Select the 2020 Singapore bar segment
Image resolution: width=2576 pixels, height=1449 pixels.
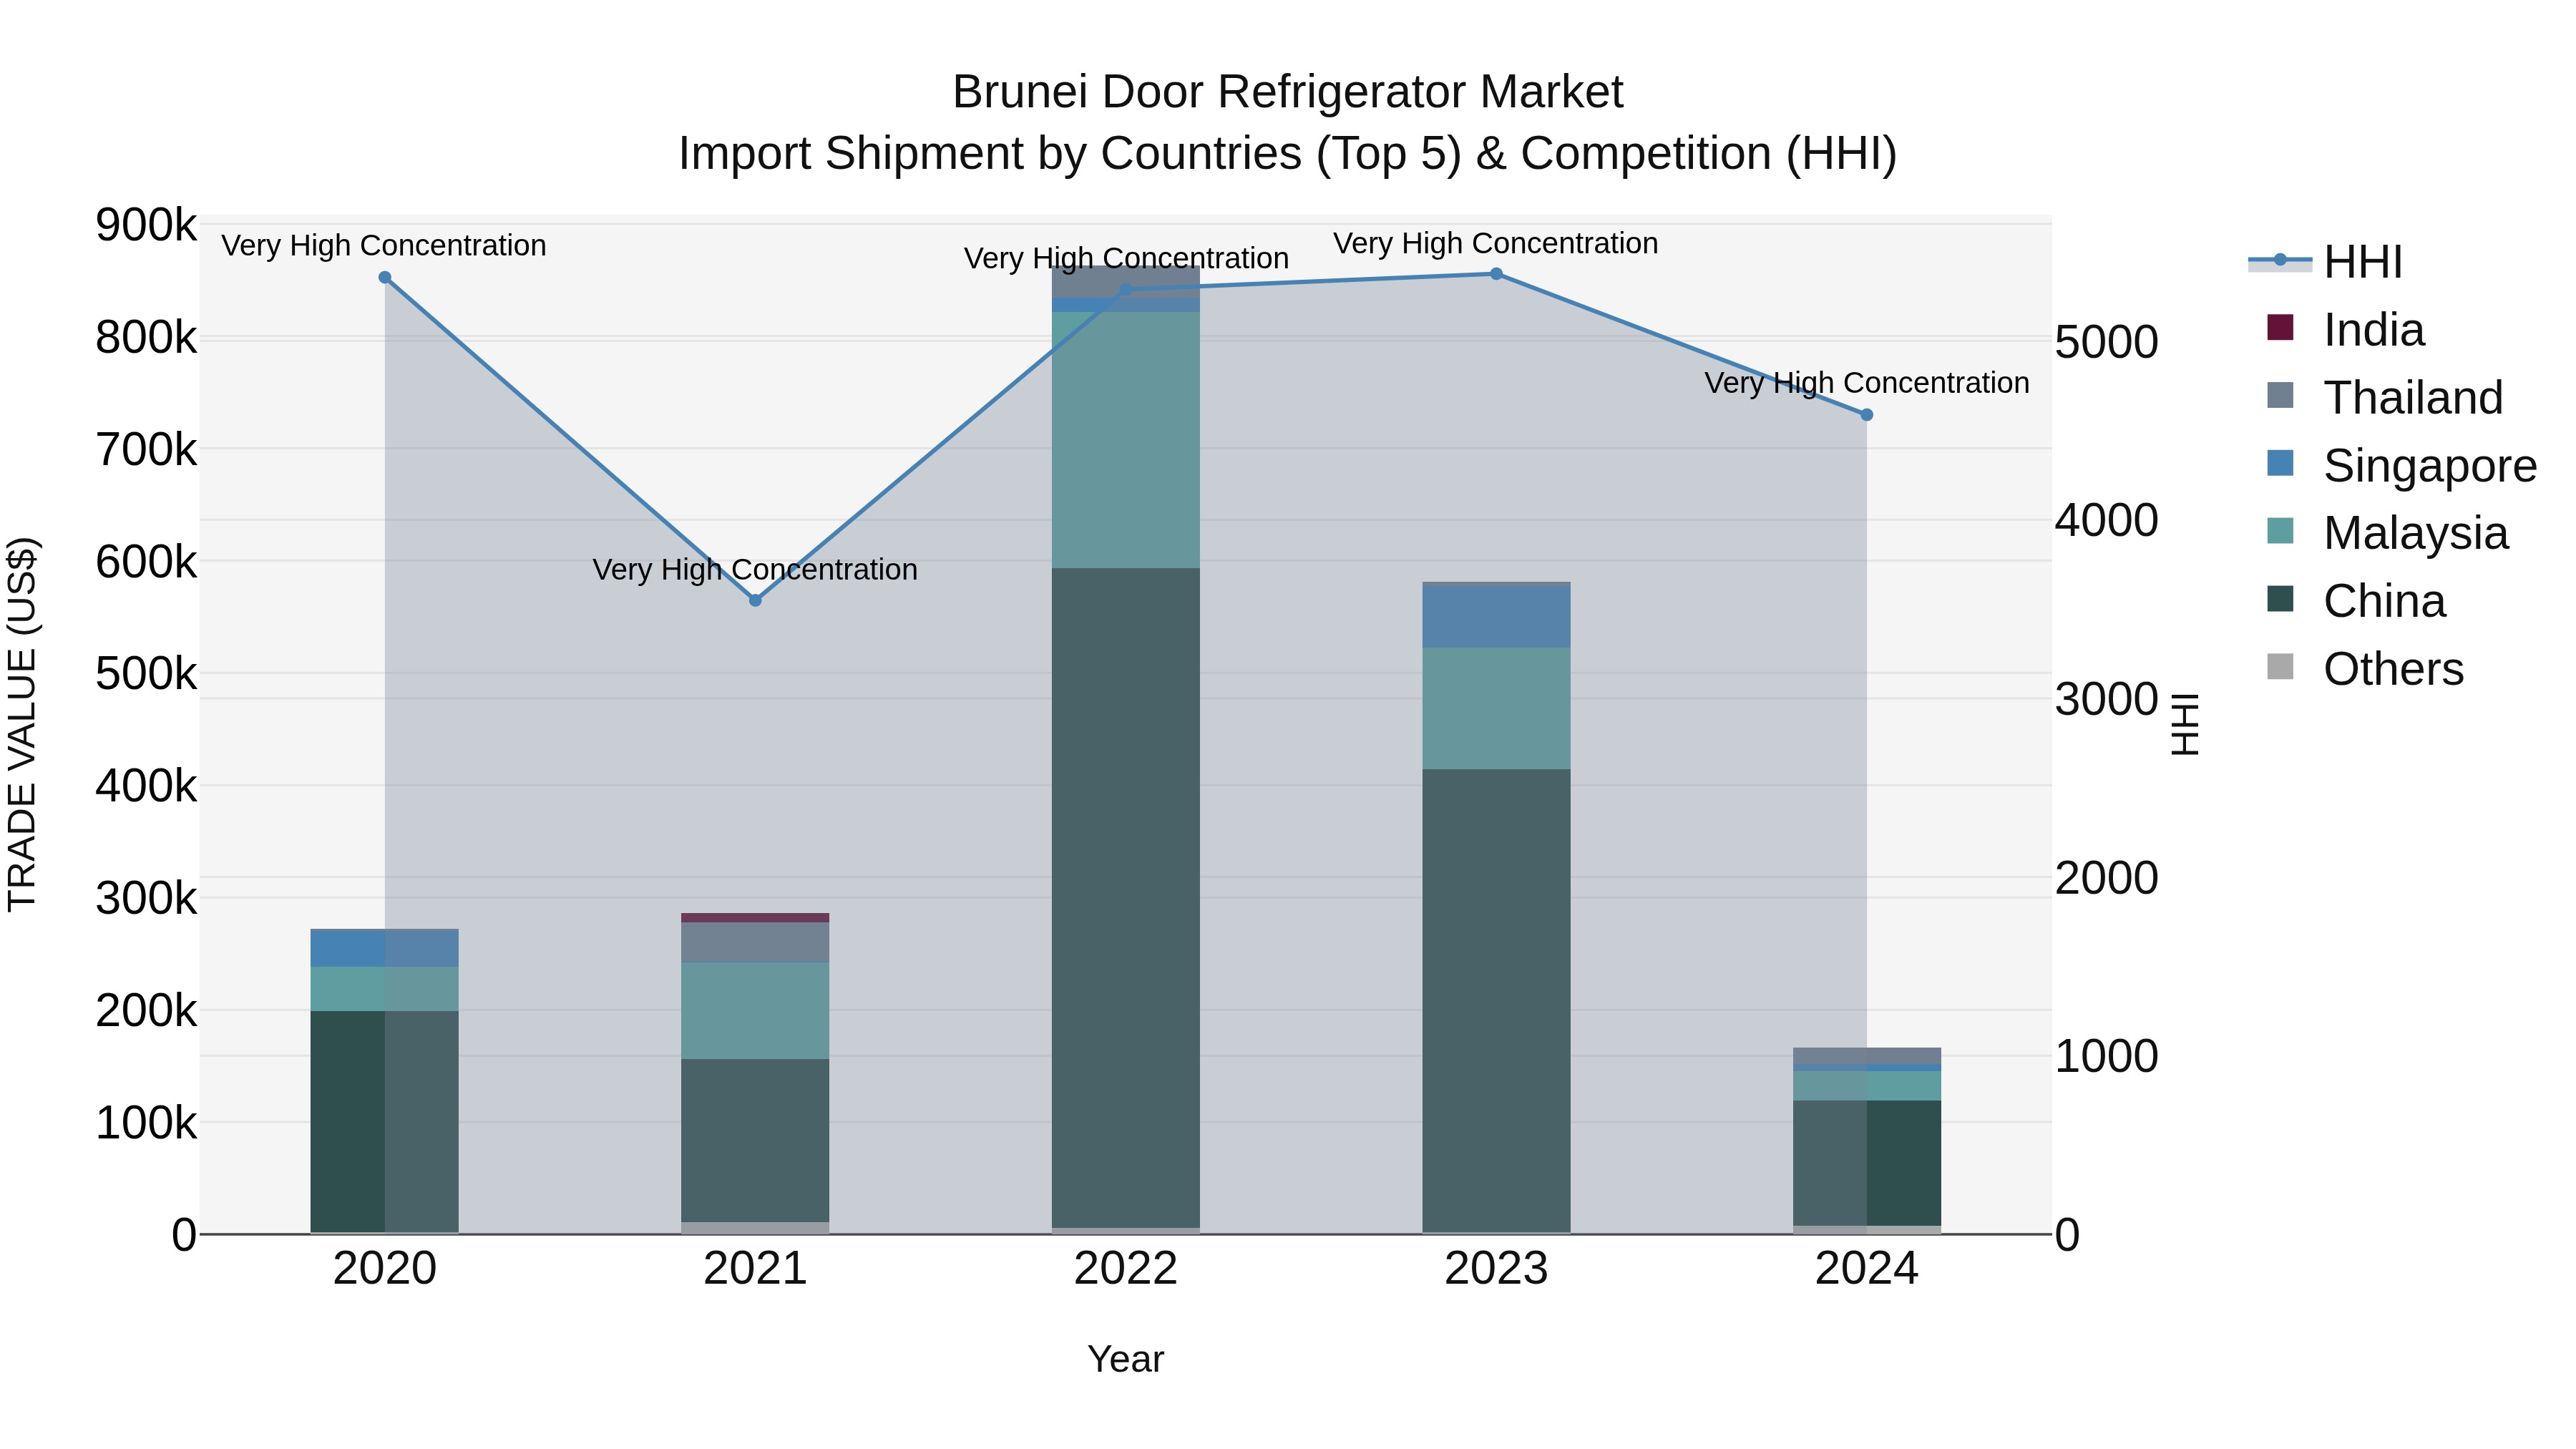tap(385, 949)
